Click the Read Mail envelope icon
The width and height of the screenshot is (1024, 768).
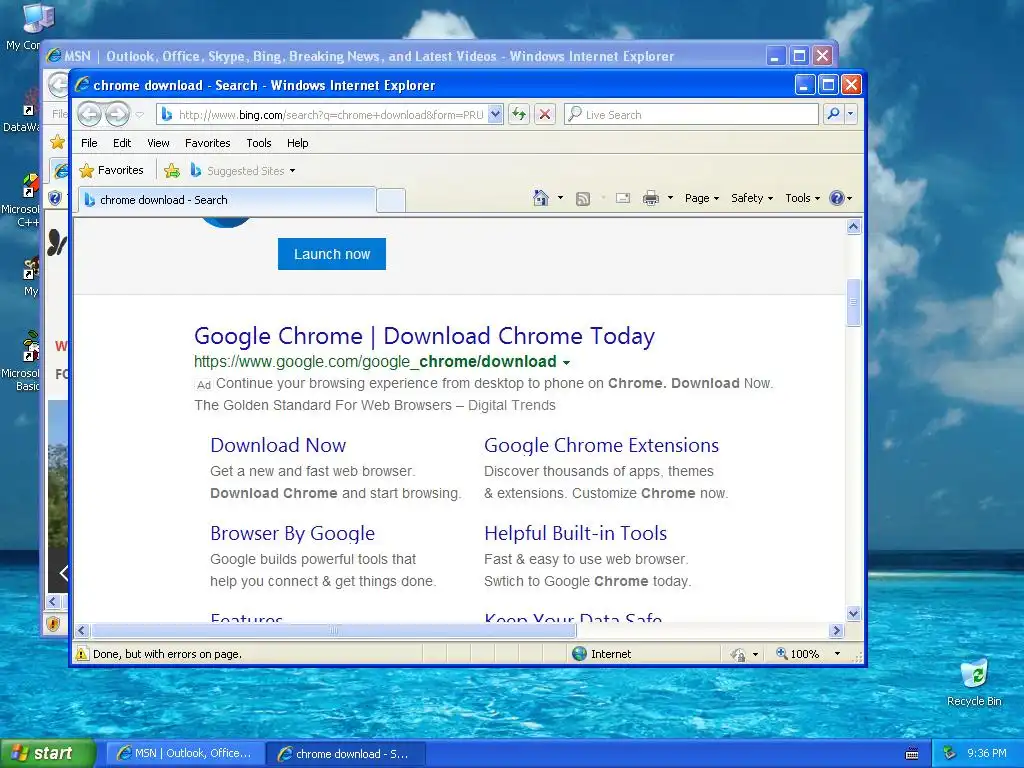click(623, 198)
